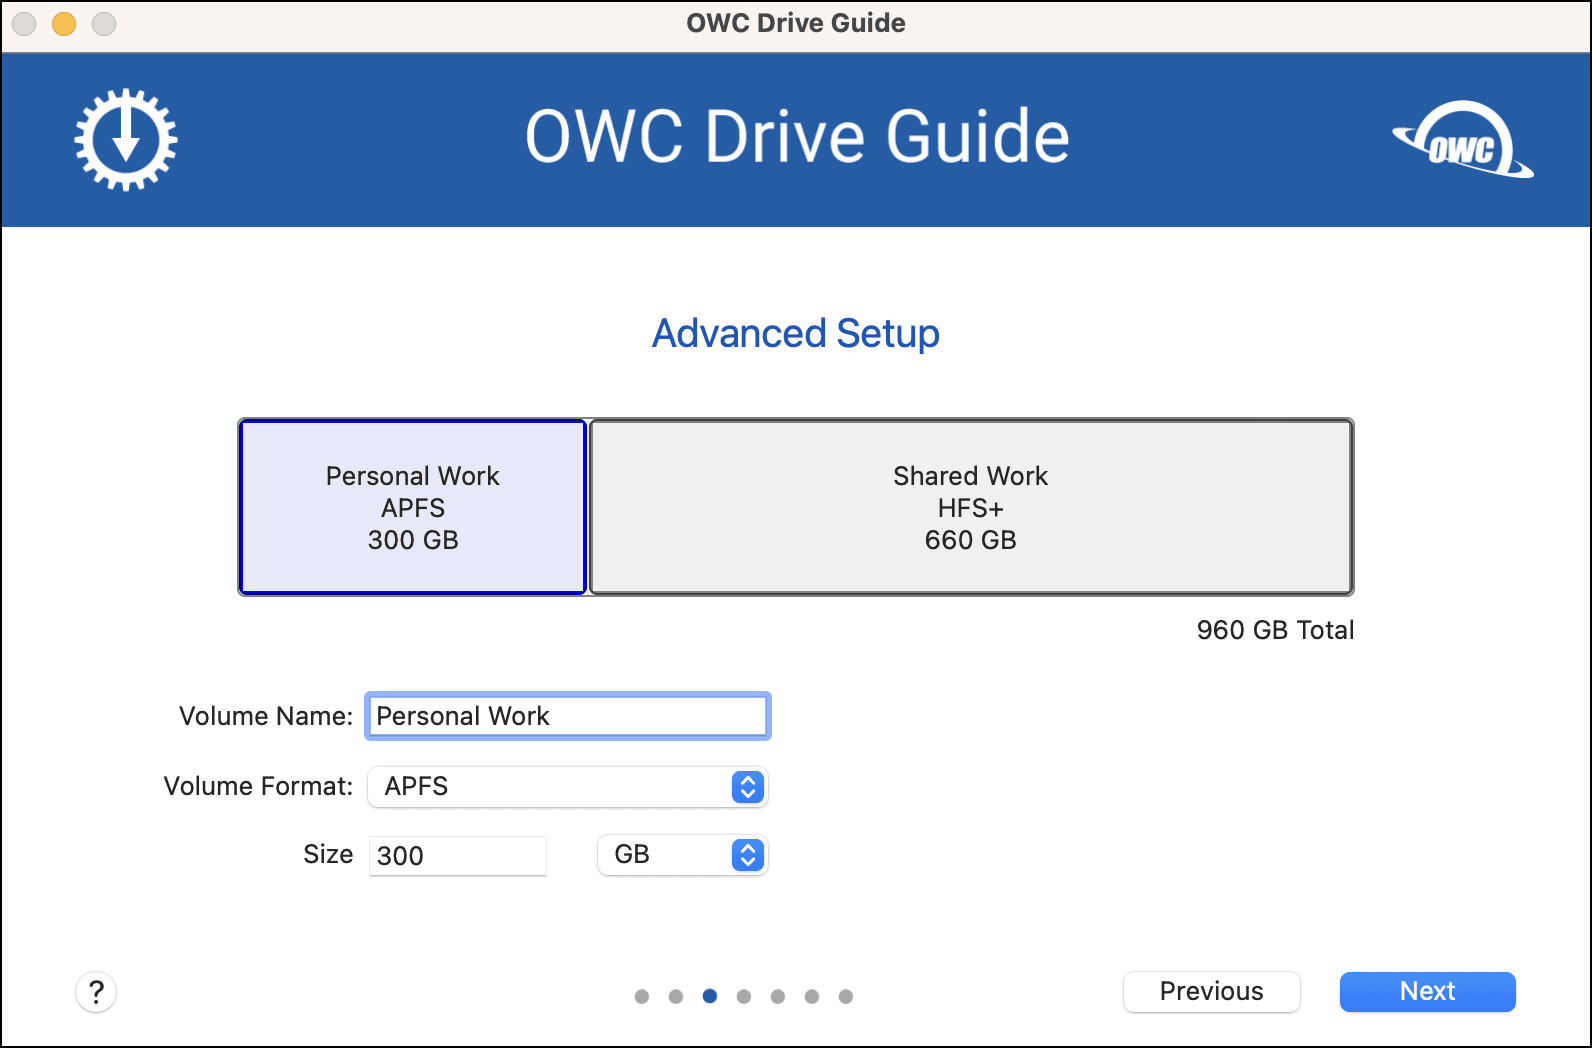Open help with the question mark button

coord(96,992)
